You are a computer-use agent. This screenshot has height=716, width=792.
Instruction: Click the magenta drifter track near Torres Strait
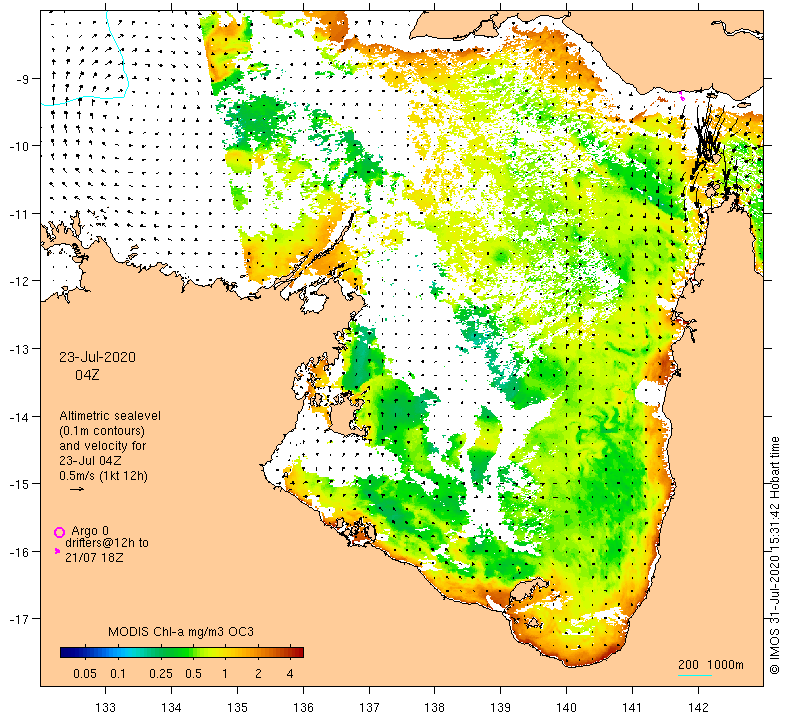click(681, 96)
